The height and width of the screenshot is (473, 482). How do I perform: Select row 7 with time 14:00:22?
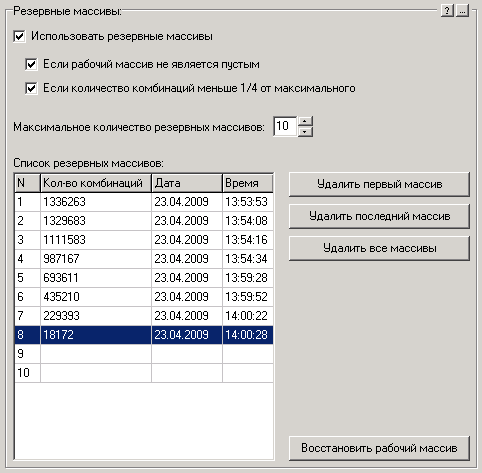(144, 316)
